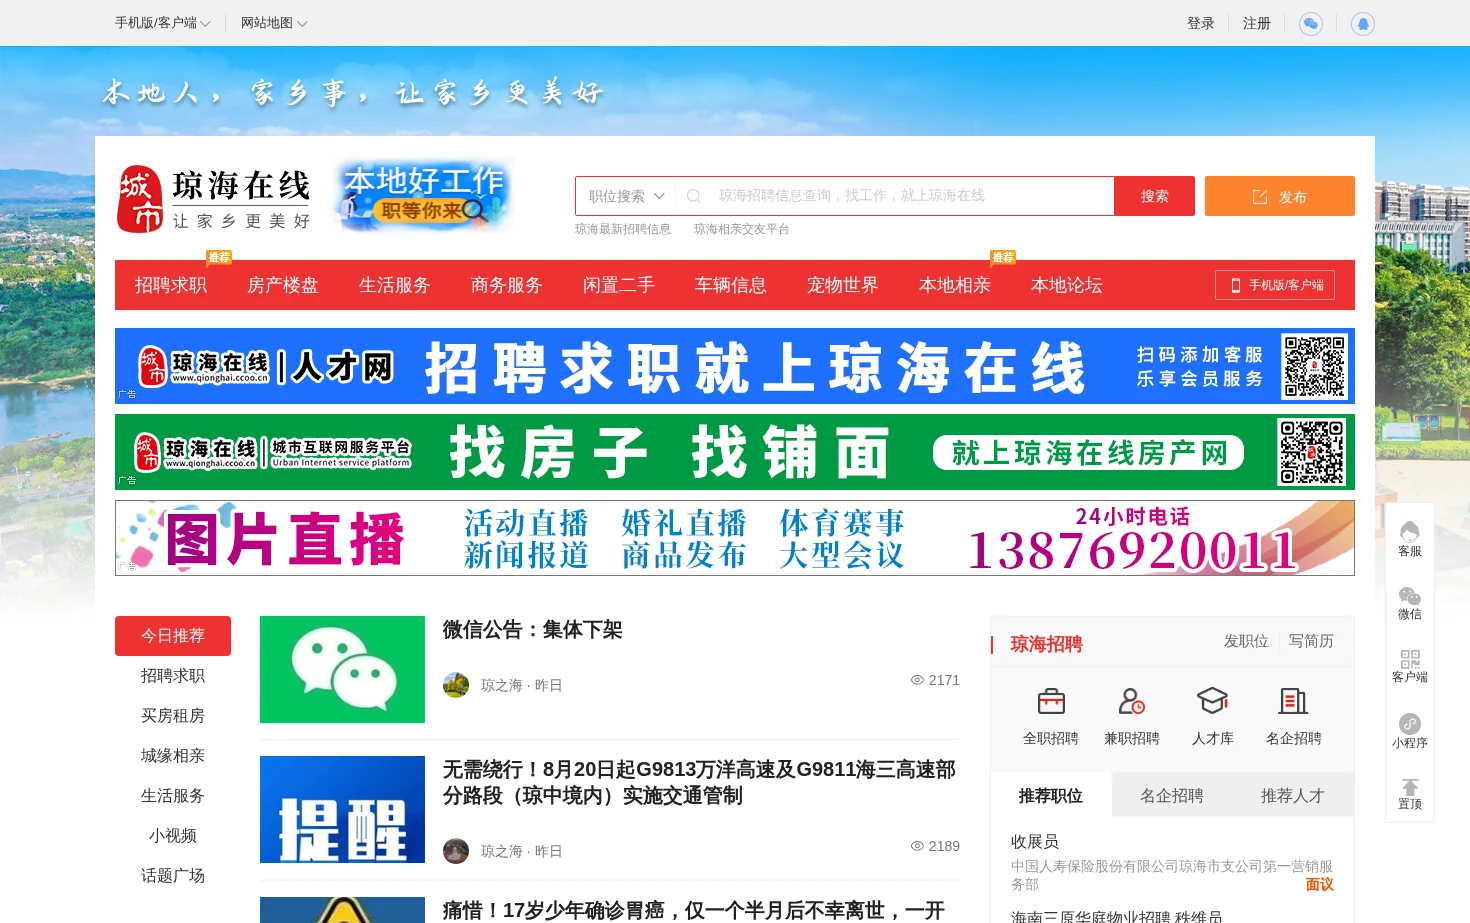
Task: Click 找房子 找铺面 green banner
Action: coord(735,452)
